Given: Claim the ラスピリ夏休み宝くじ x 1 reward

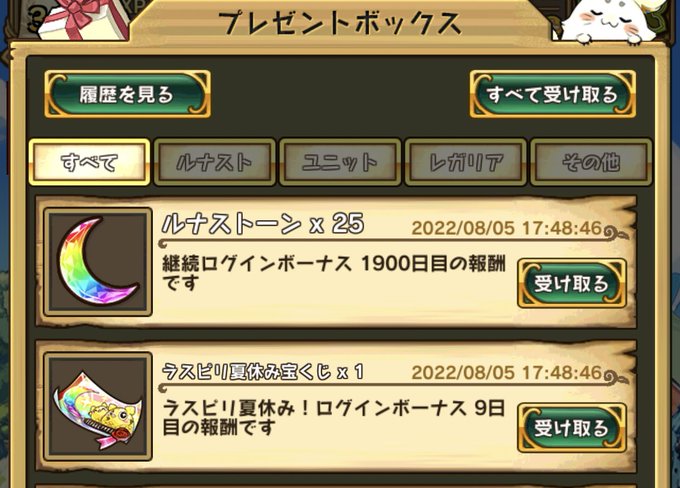Looking at the screenshot, I should [x=572, y=428].
